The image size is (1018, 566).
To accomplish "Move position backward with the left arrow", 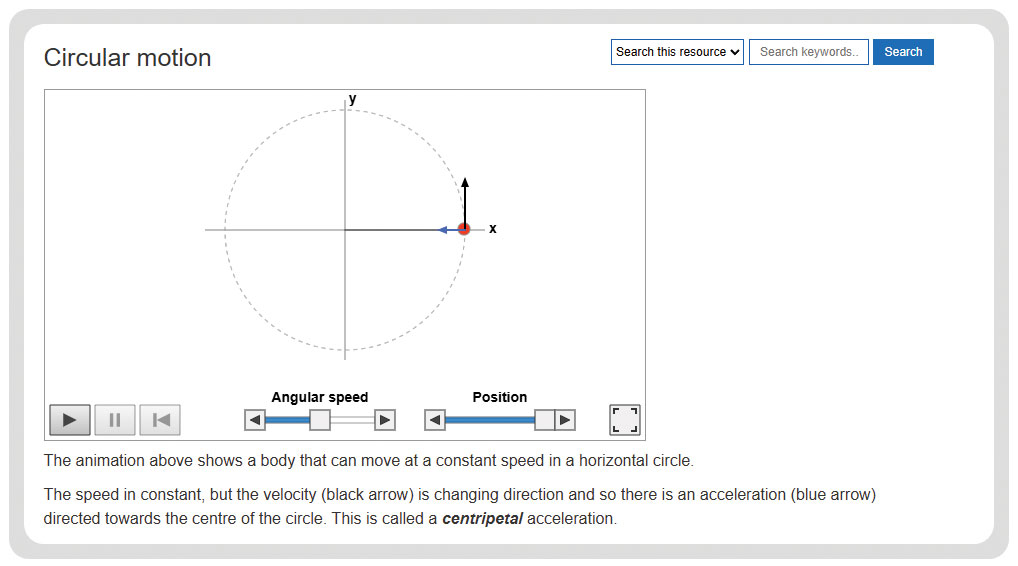I will point(434,420).
